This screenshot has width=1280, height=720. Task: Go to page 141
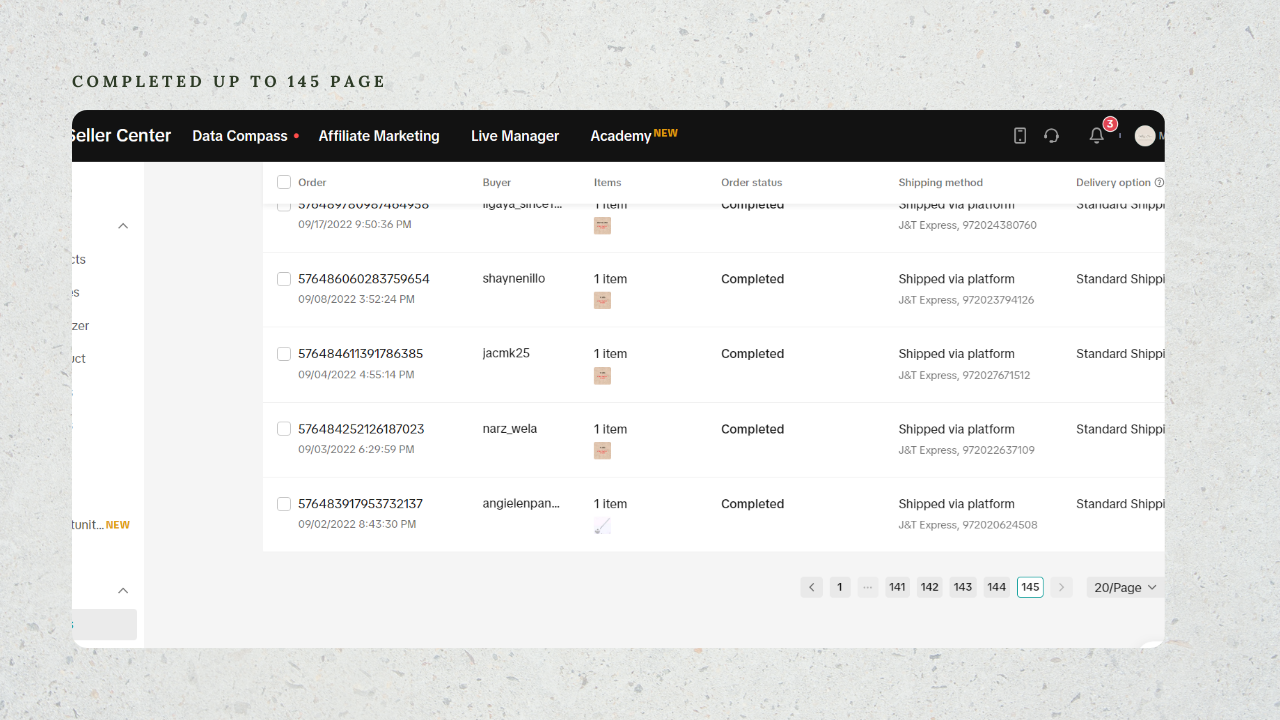(897, 587)
